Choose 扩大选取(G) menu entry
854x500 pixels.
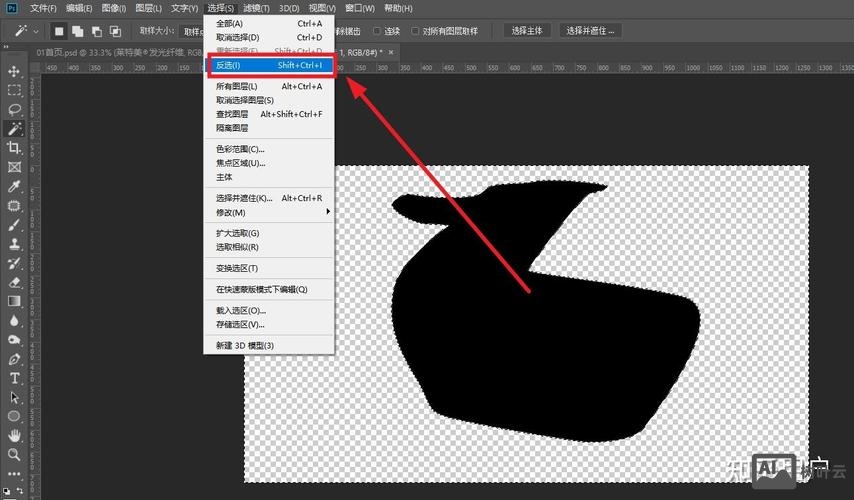pyautogui.click(x=269, y=233)
